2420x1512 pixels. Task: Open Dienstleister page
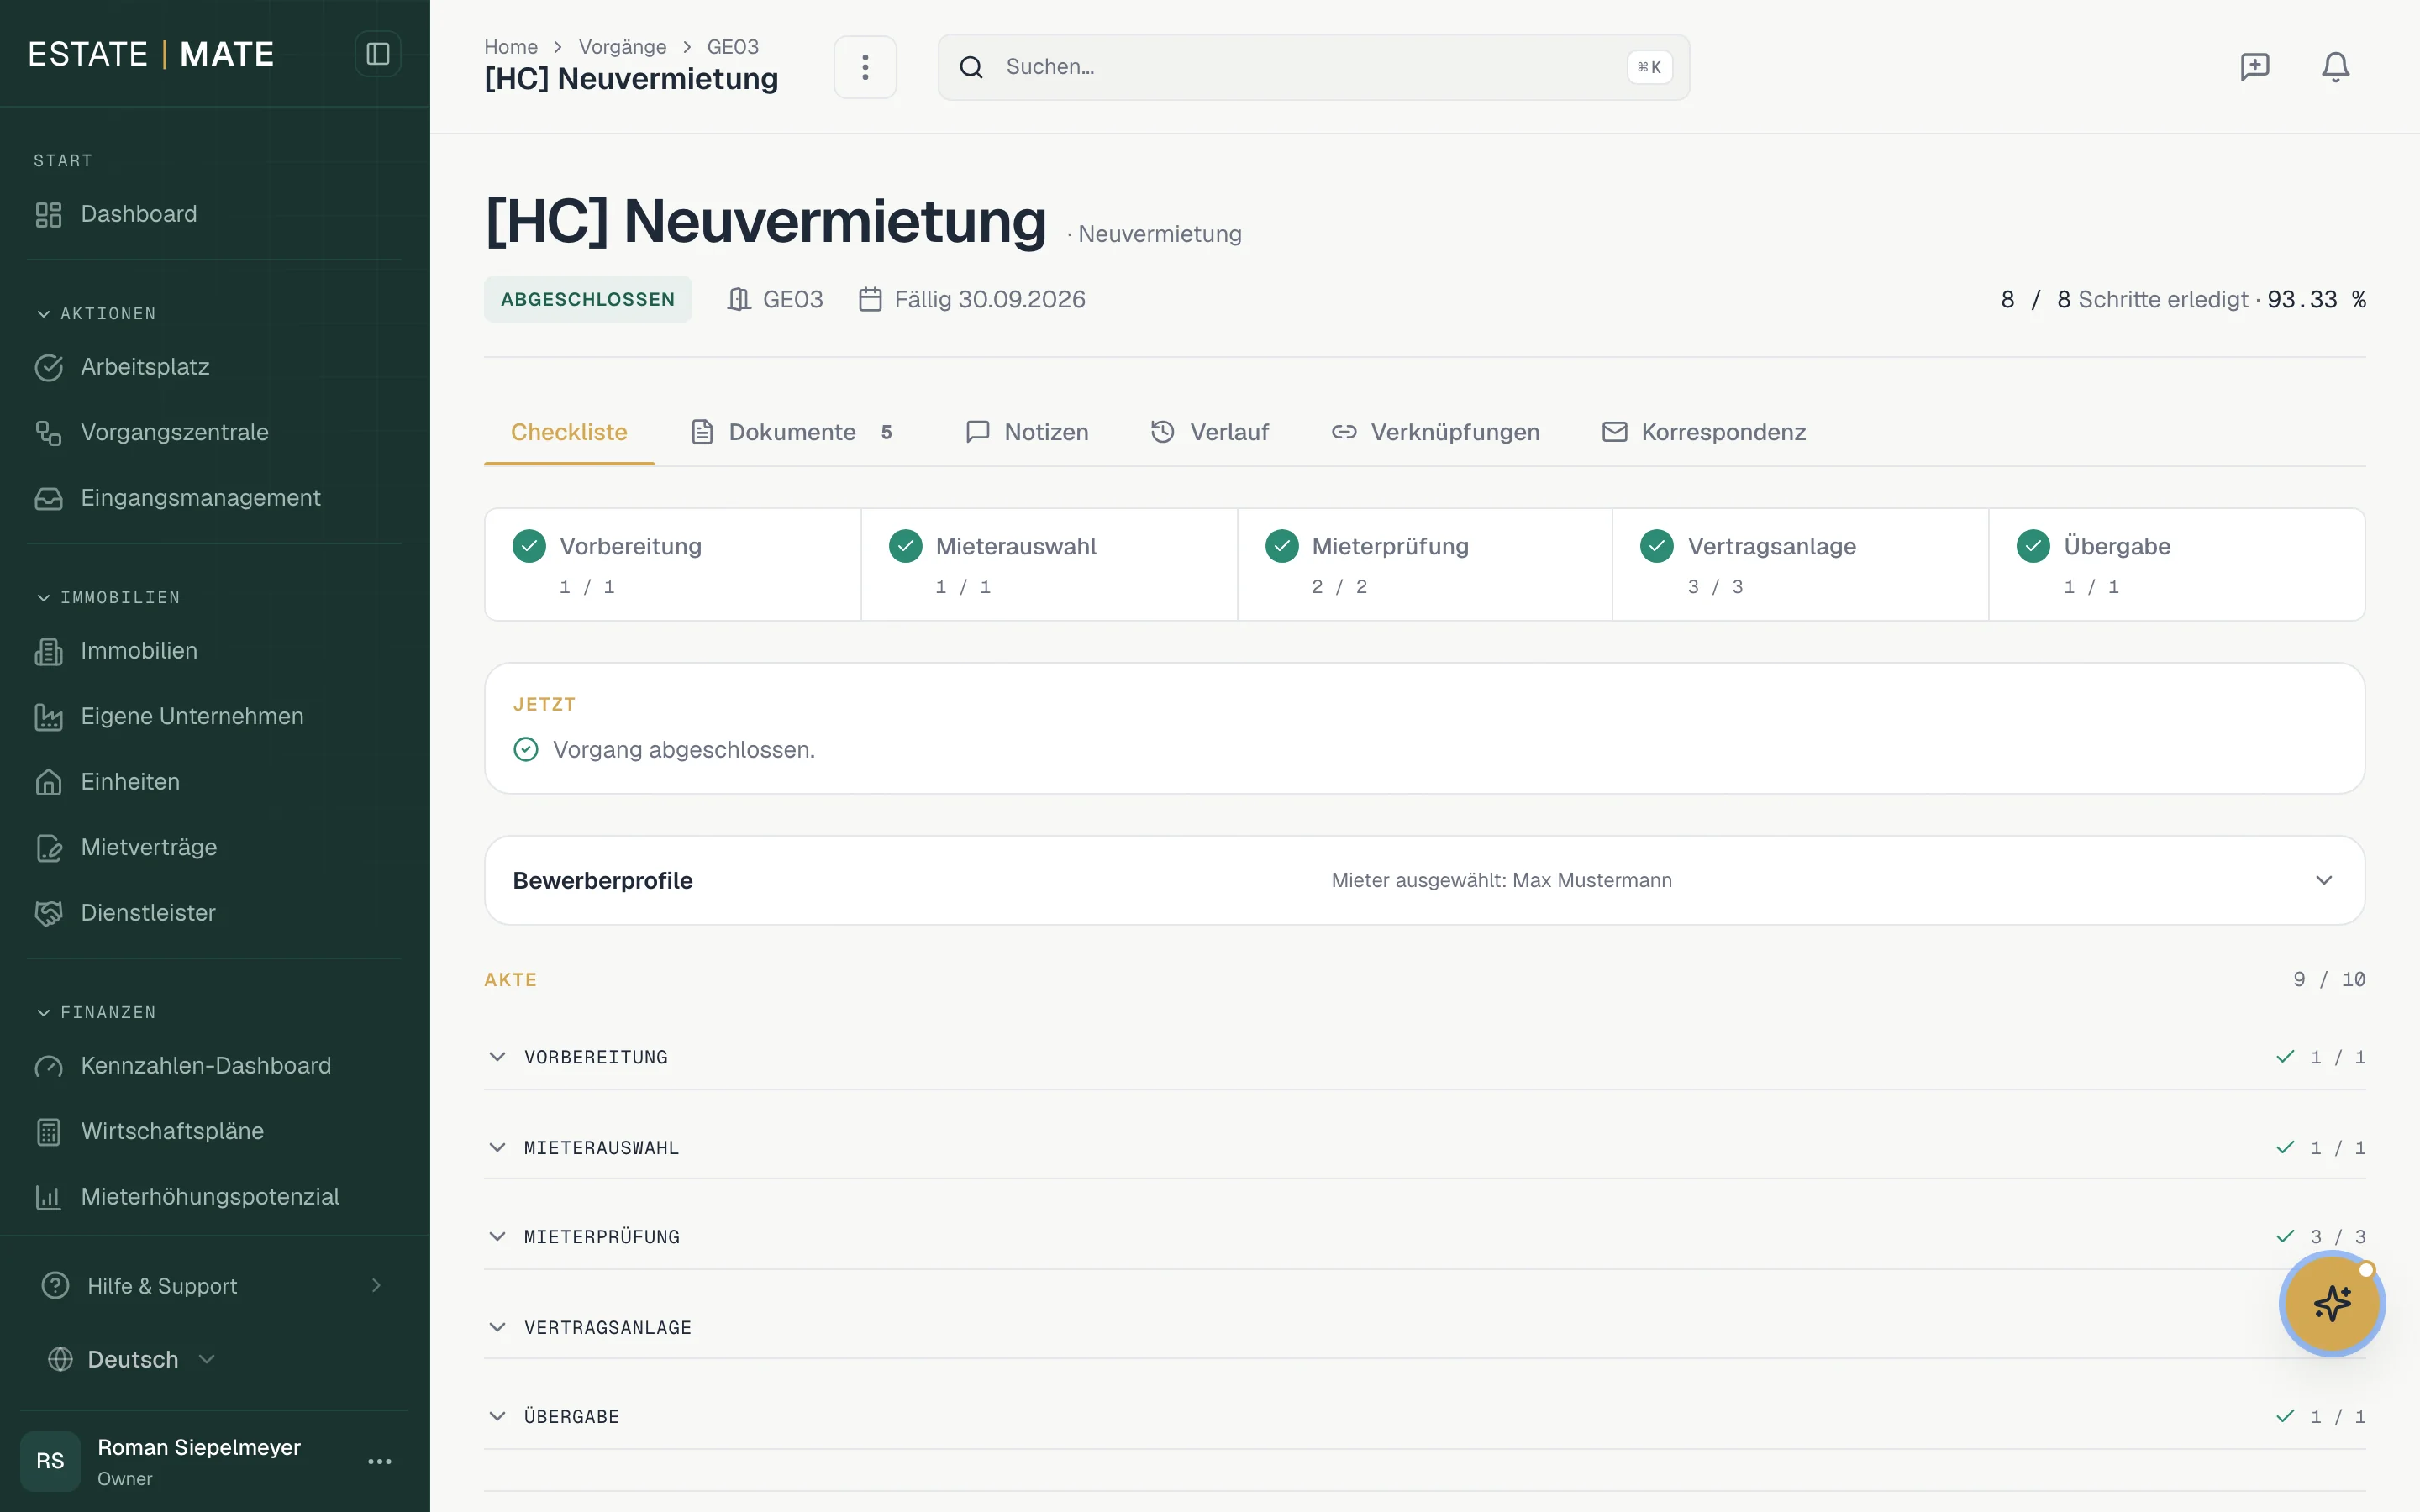(x=215, y=913)
